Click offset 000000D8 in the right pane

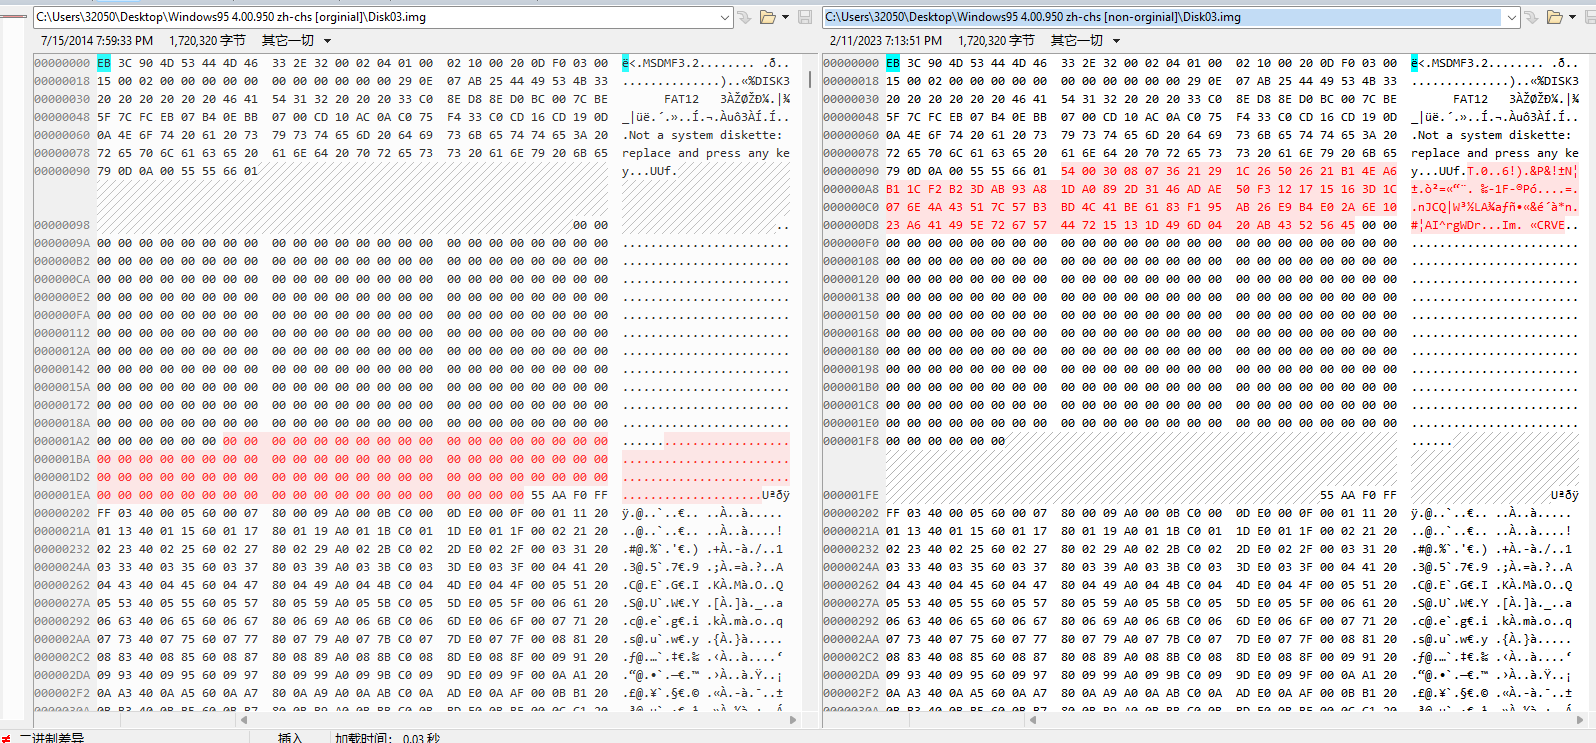point(851,225)
